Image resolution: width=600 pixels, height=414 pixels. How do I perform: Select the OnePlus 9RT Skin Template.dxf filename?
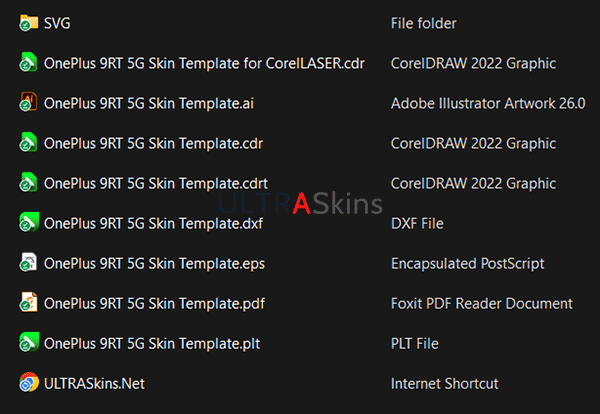[x=153, y=223]
